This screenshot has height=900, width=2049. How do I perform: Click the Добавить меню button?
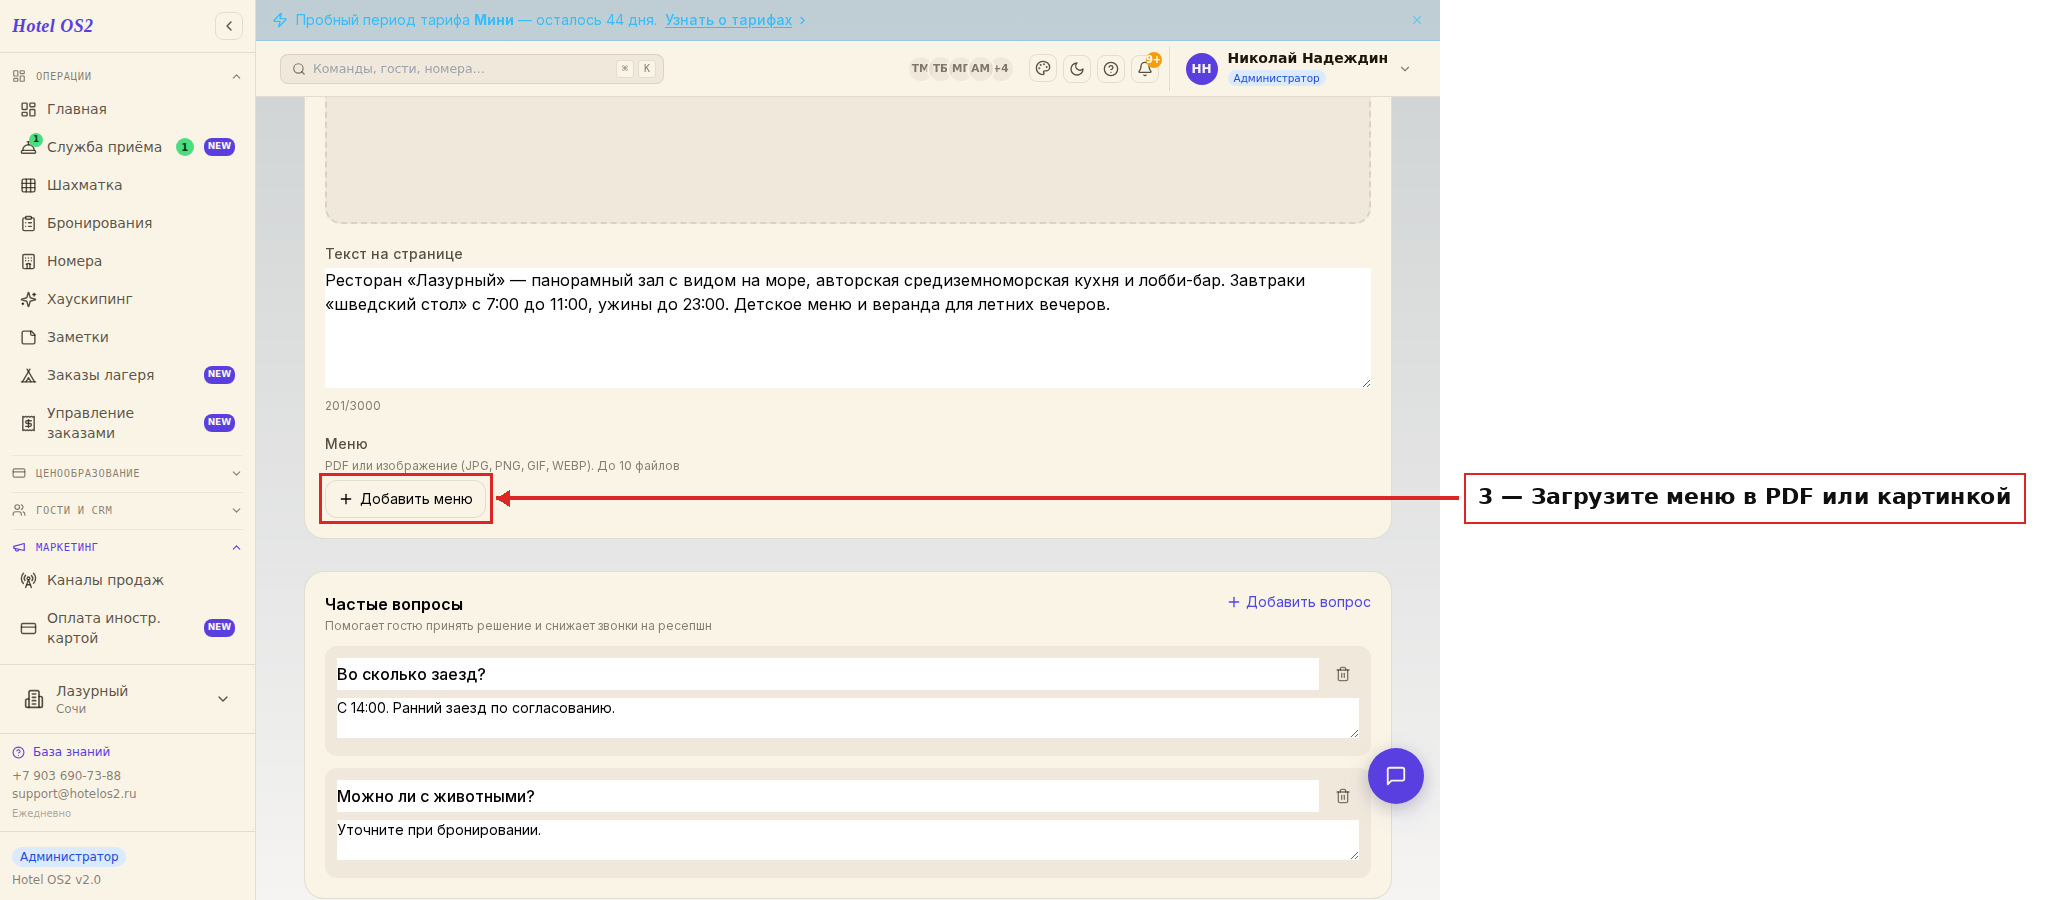[x=406, y=499]
